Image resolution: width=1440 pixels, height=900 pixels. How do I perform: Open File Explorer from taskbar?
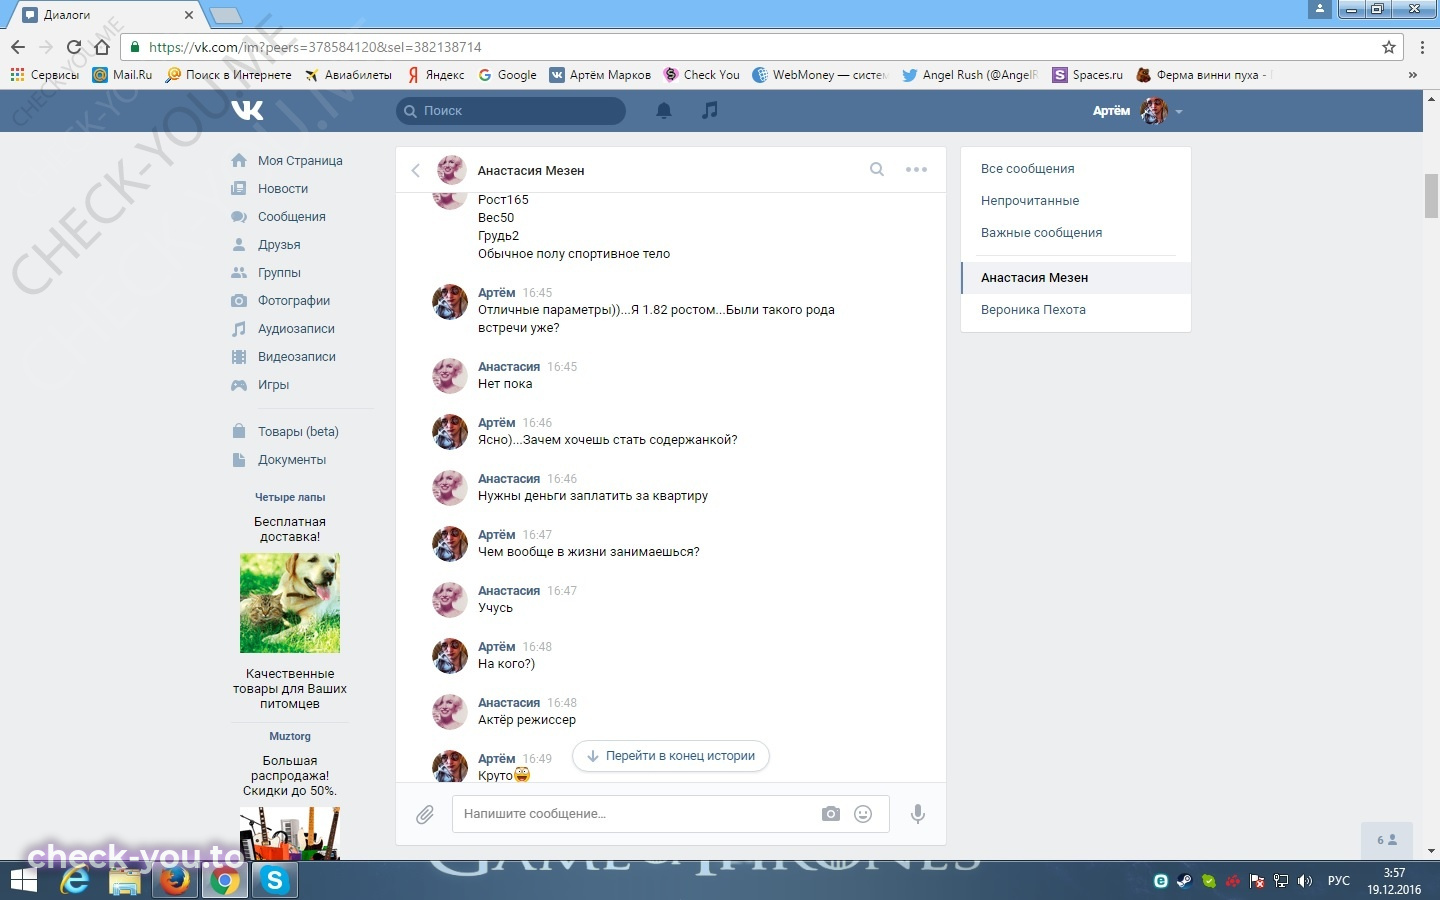click(125, 881)
